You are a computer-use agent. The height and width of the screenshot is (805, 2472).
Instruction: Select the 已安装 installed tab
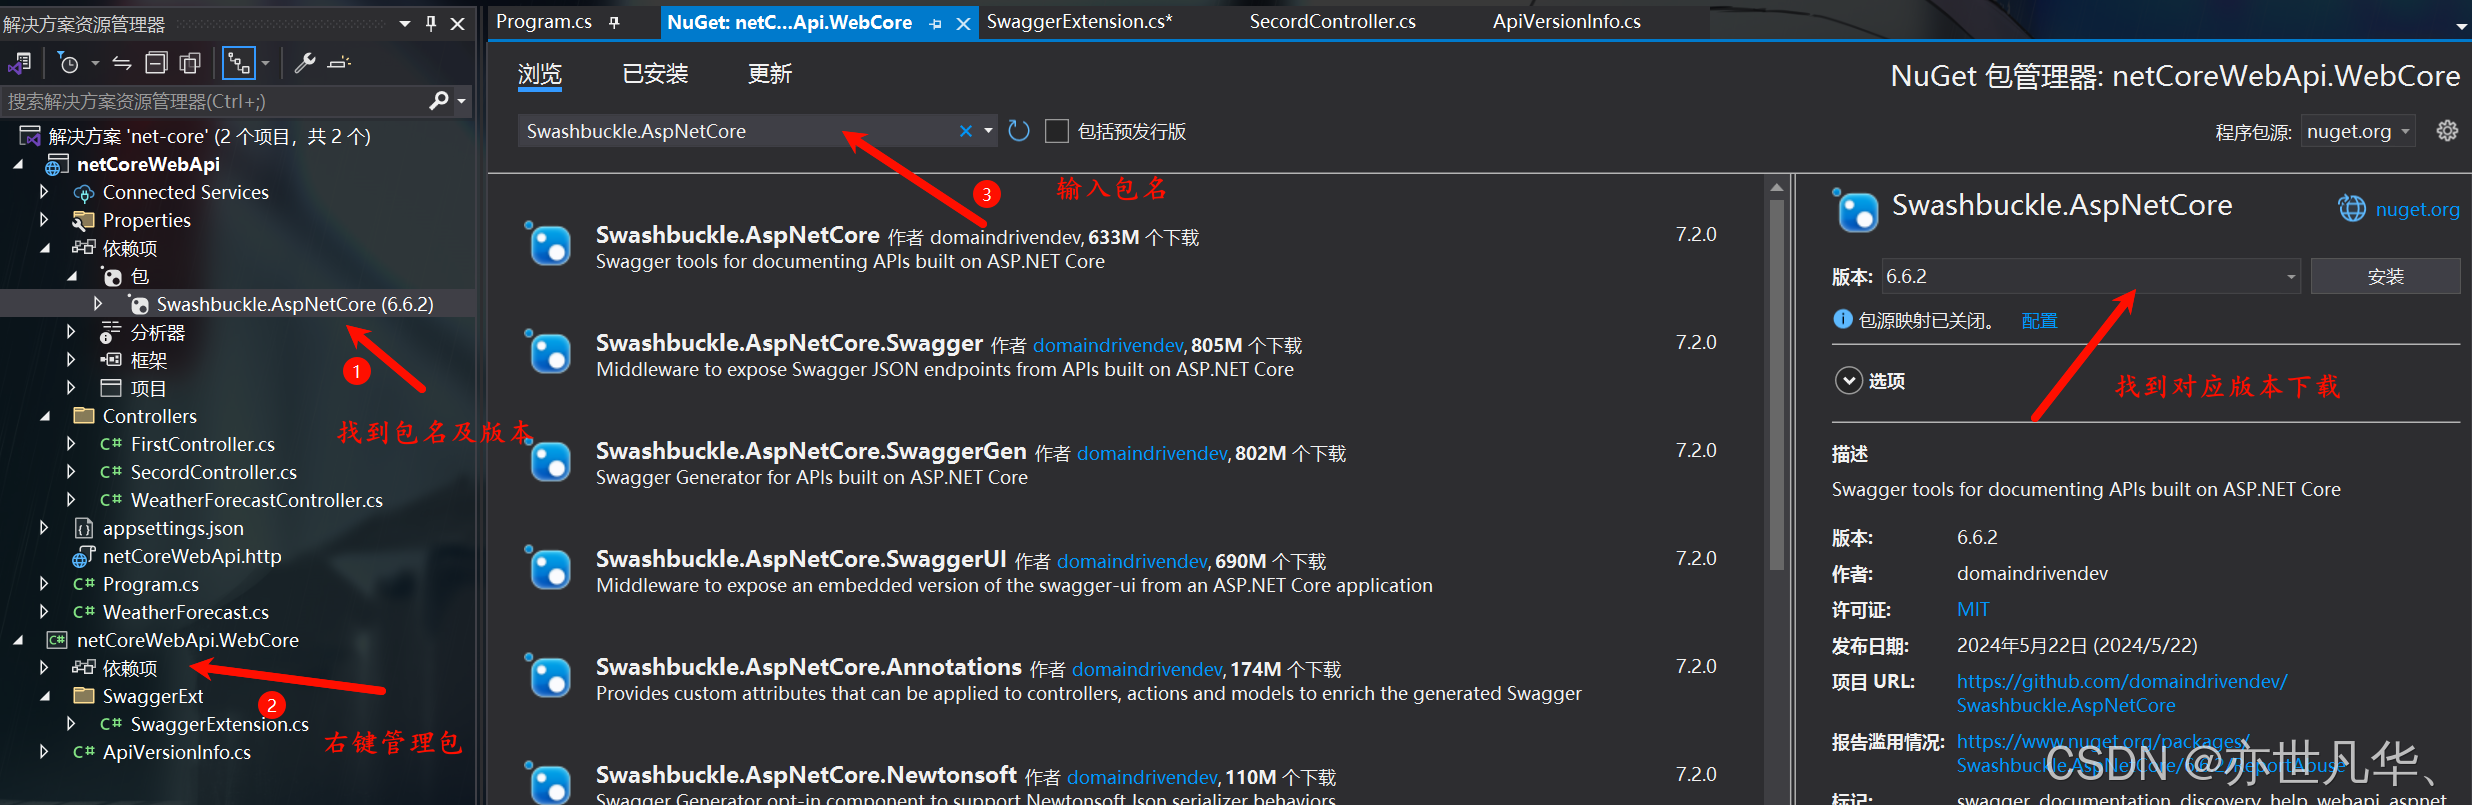(x=655, y=74)
